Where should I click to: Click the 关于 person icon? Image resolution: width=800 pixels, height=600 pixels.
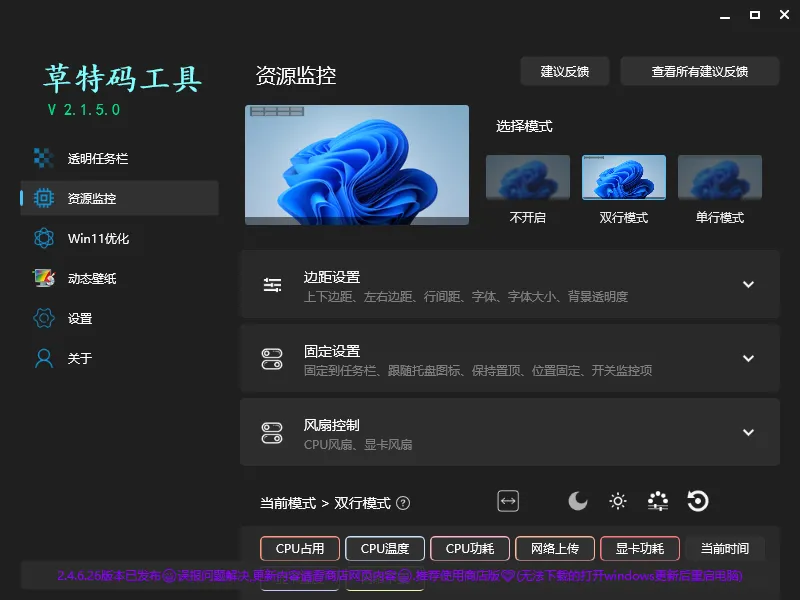click(44, 358)
